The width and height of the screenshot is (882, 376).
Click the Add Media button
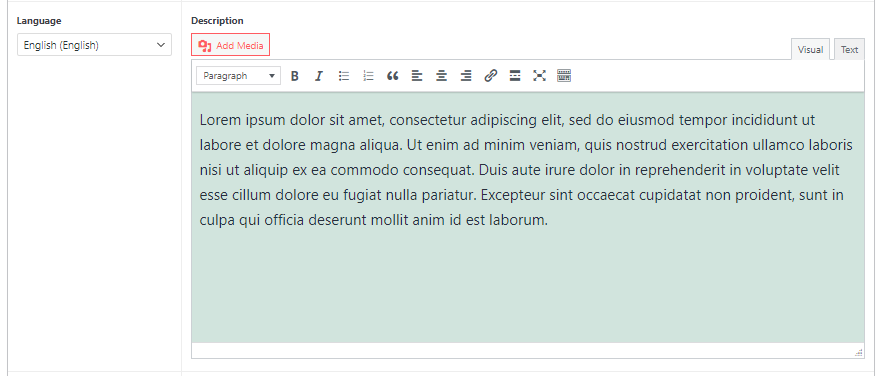pos(231,46)
